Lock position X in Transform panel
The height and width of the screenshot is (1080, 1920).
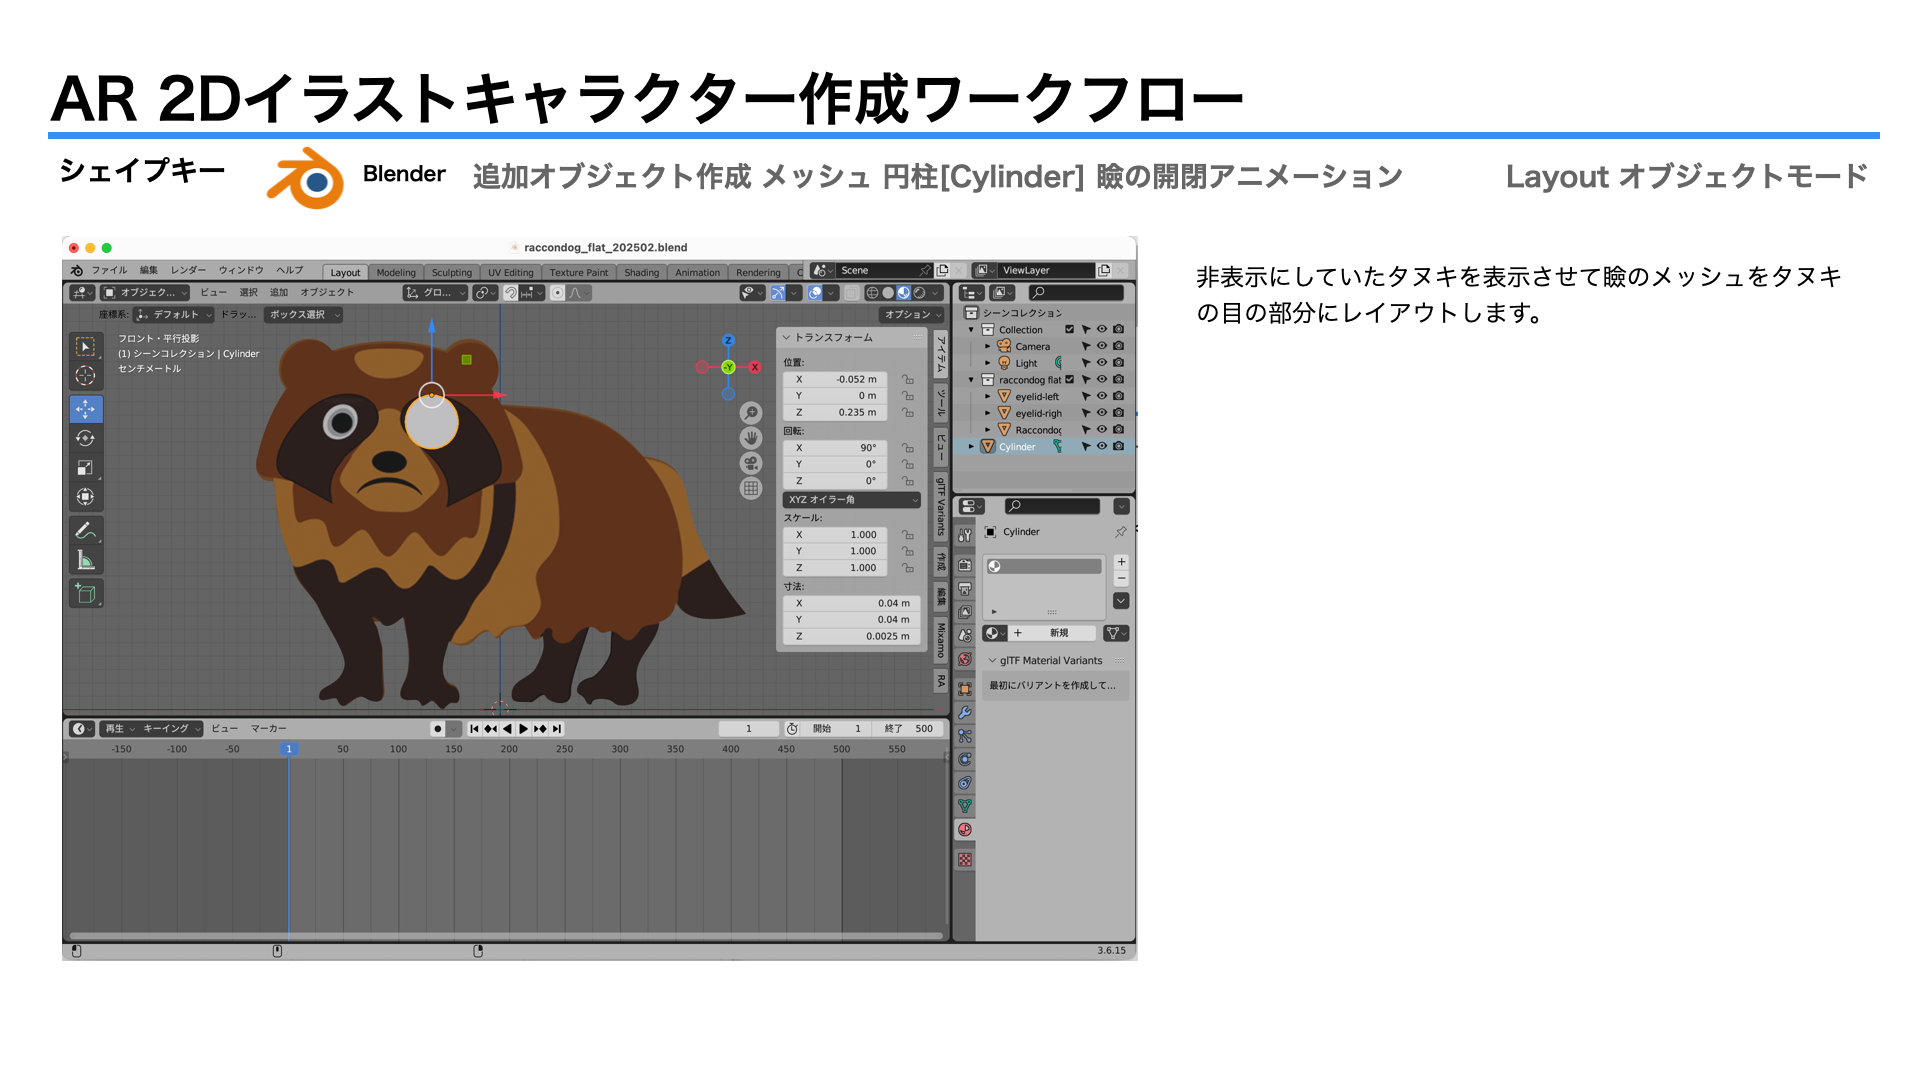(908, 380)
